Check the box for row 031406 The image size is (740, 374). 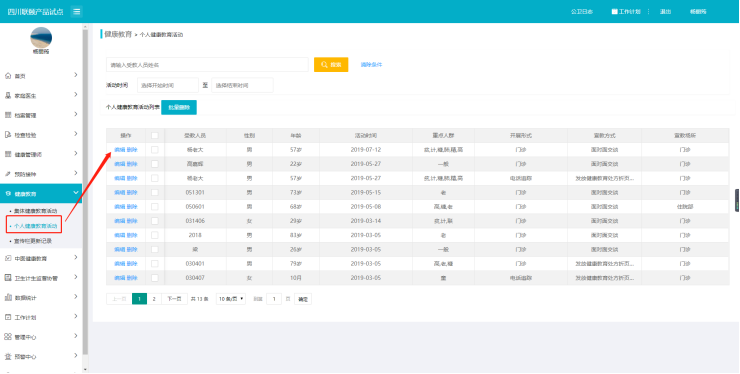click(x=155, y=221)
